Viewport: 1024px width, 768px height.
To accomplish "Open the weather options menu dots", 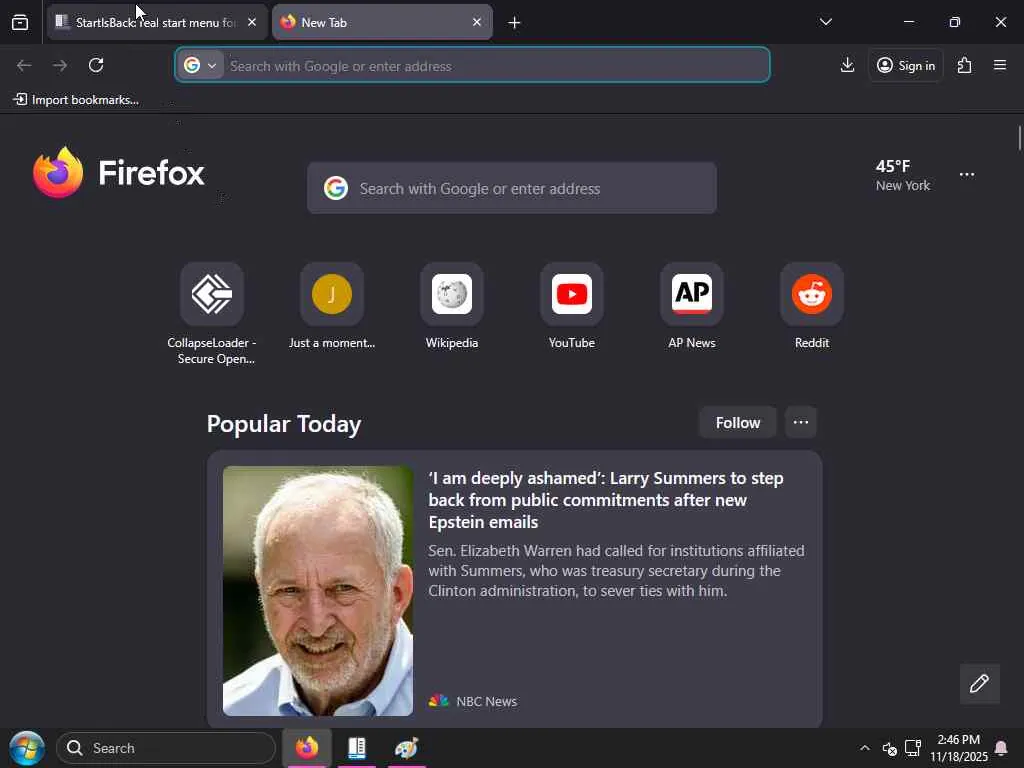I will point(967,174).
